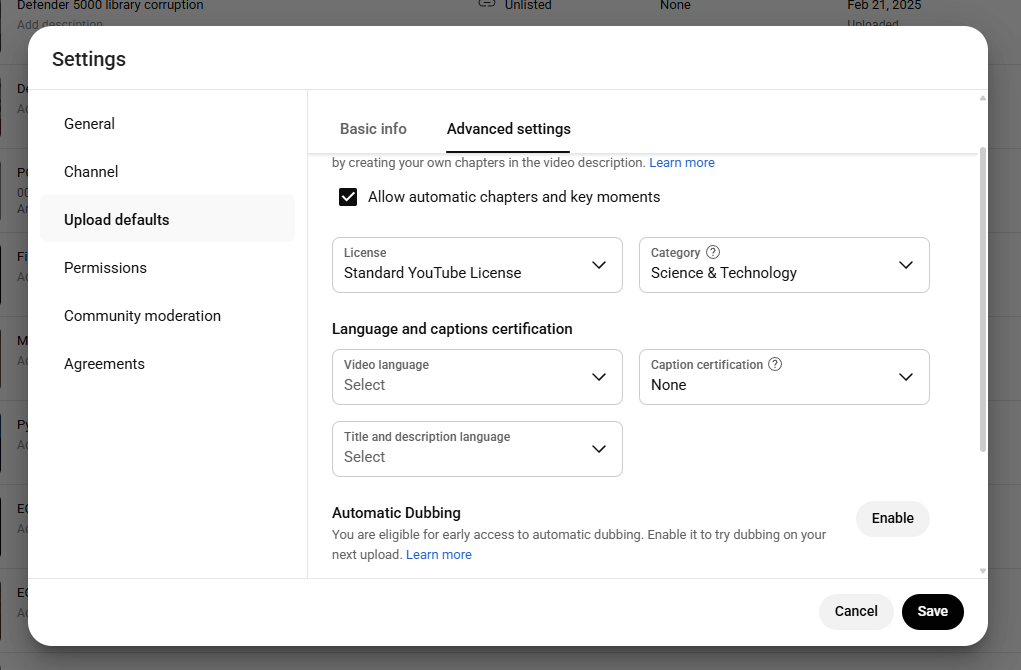Enable Automatic Dubbing

pyautogui.click(x=892, y=518)
